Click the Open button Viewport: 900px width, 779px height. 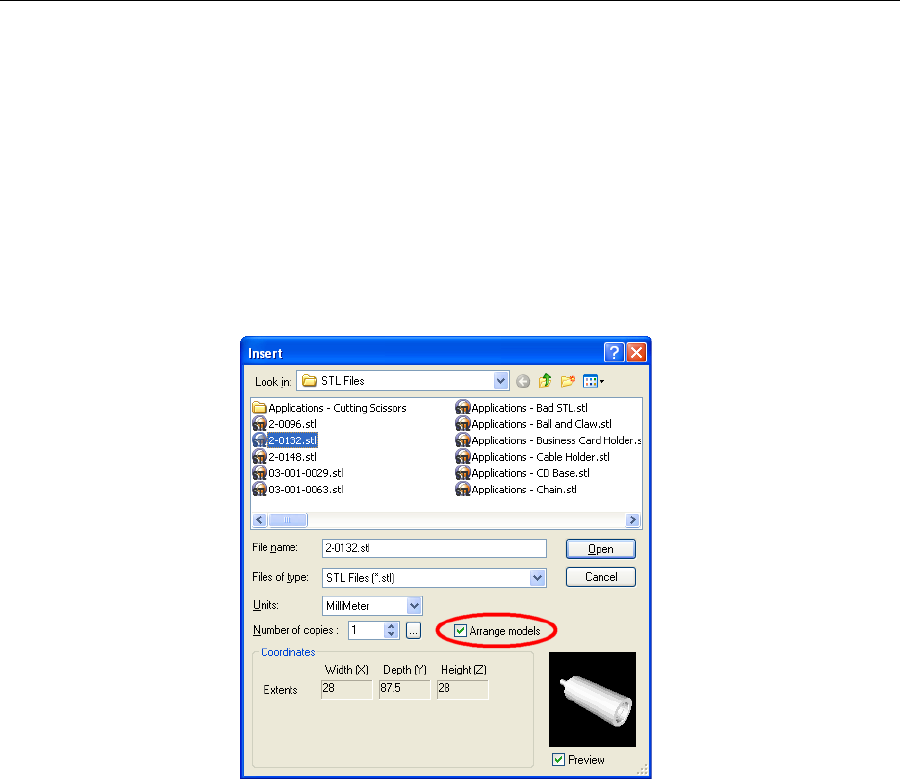tap(600, 549)
